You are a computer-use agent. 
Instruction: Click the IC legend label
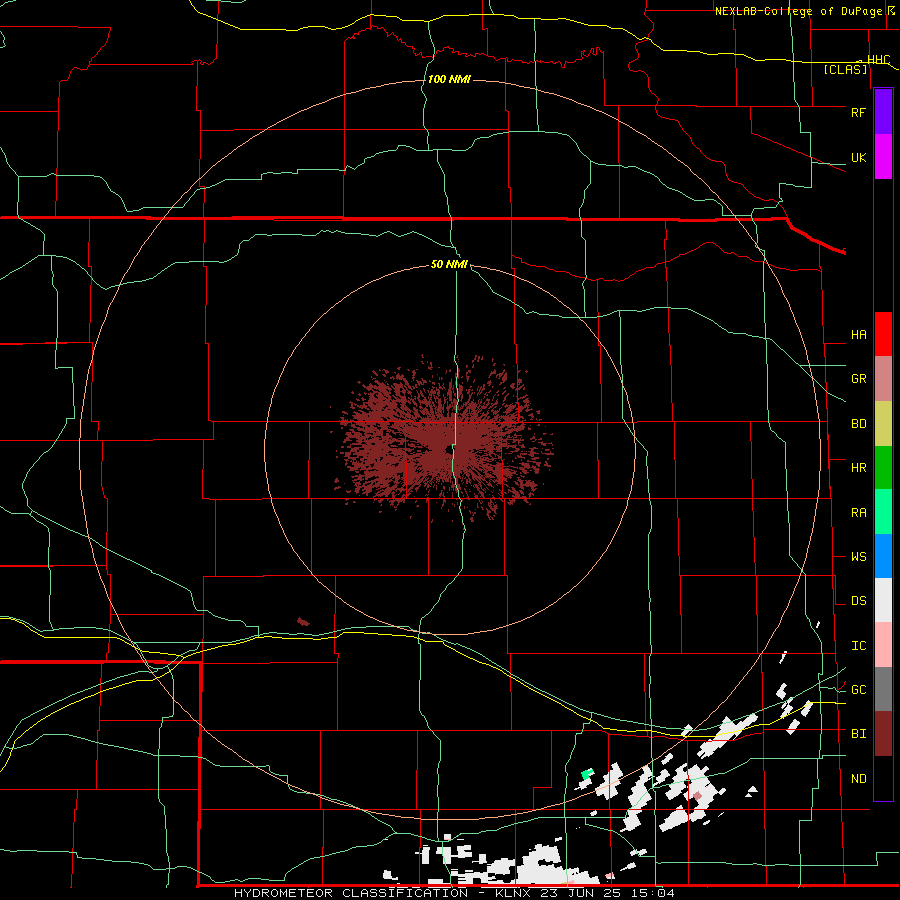[859, 646]
